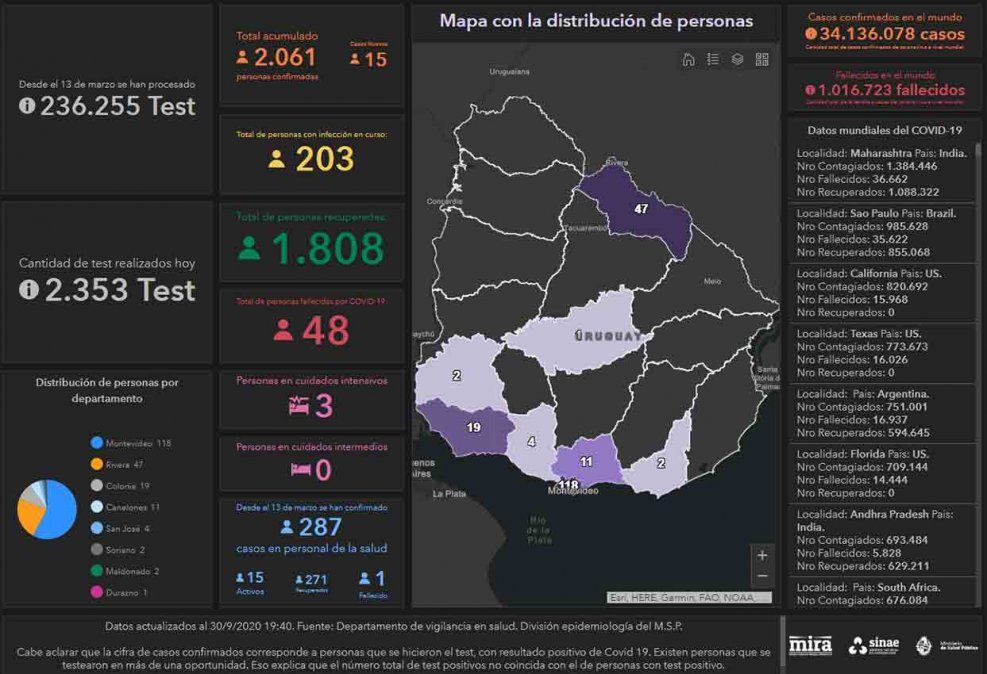This screenshot has width=987, height=674.
Task: Click the sinae logo in the footer
Action: (x=872, y=645)
